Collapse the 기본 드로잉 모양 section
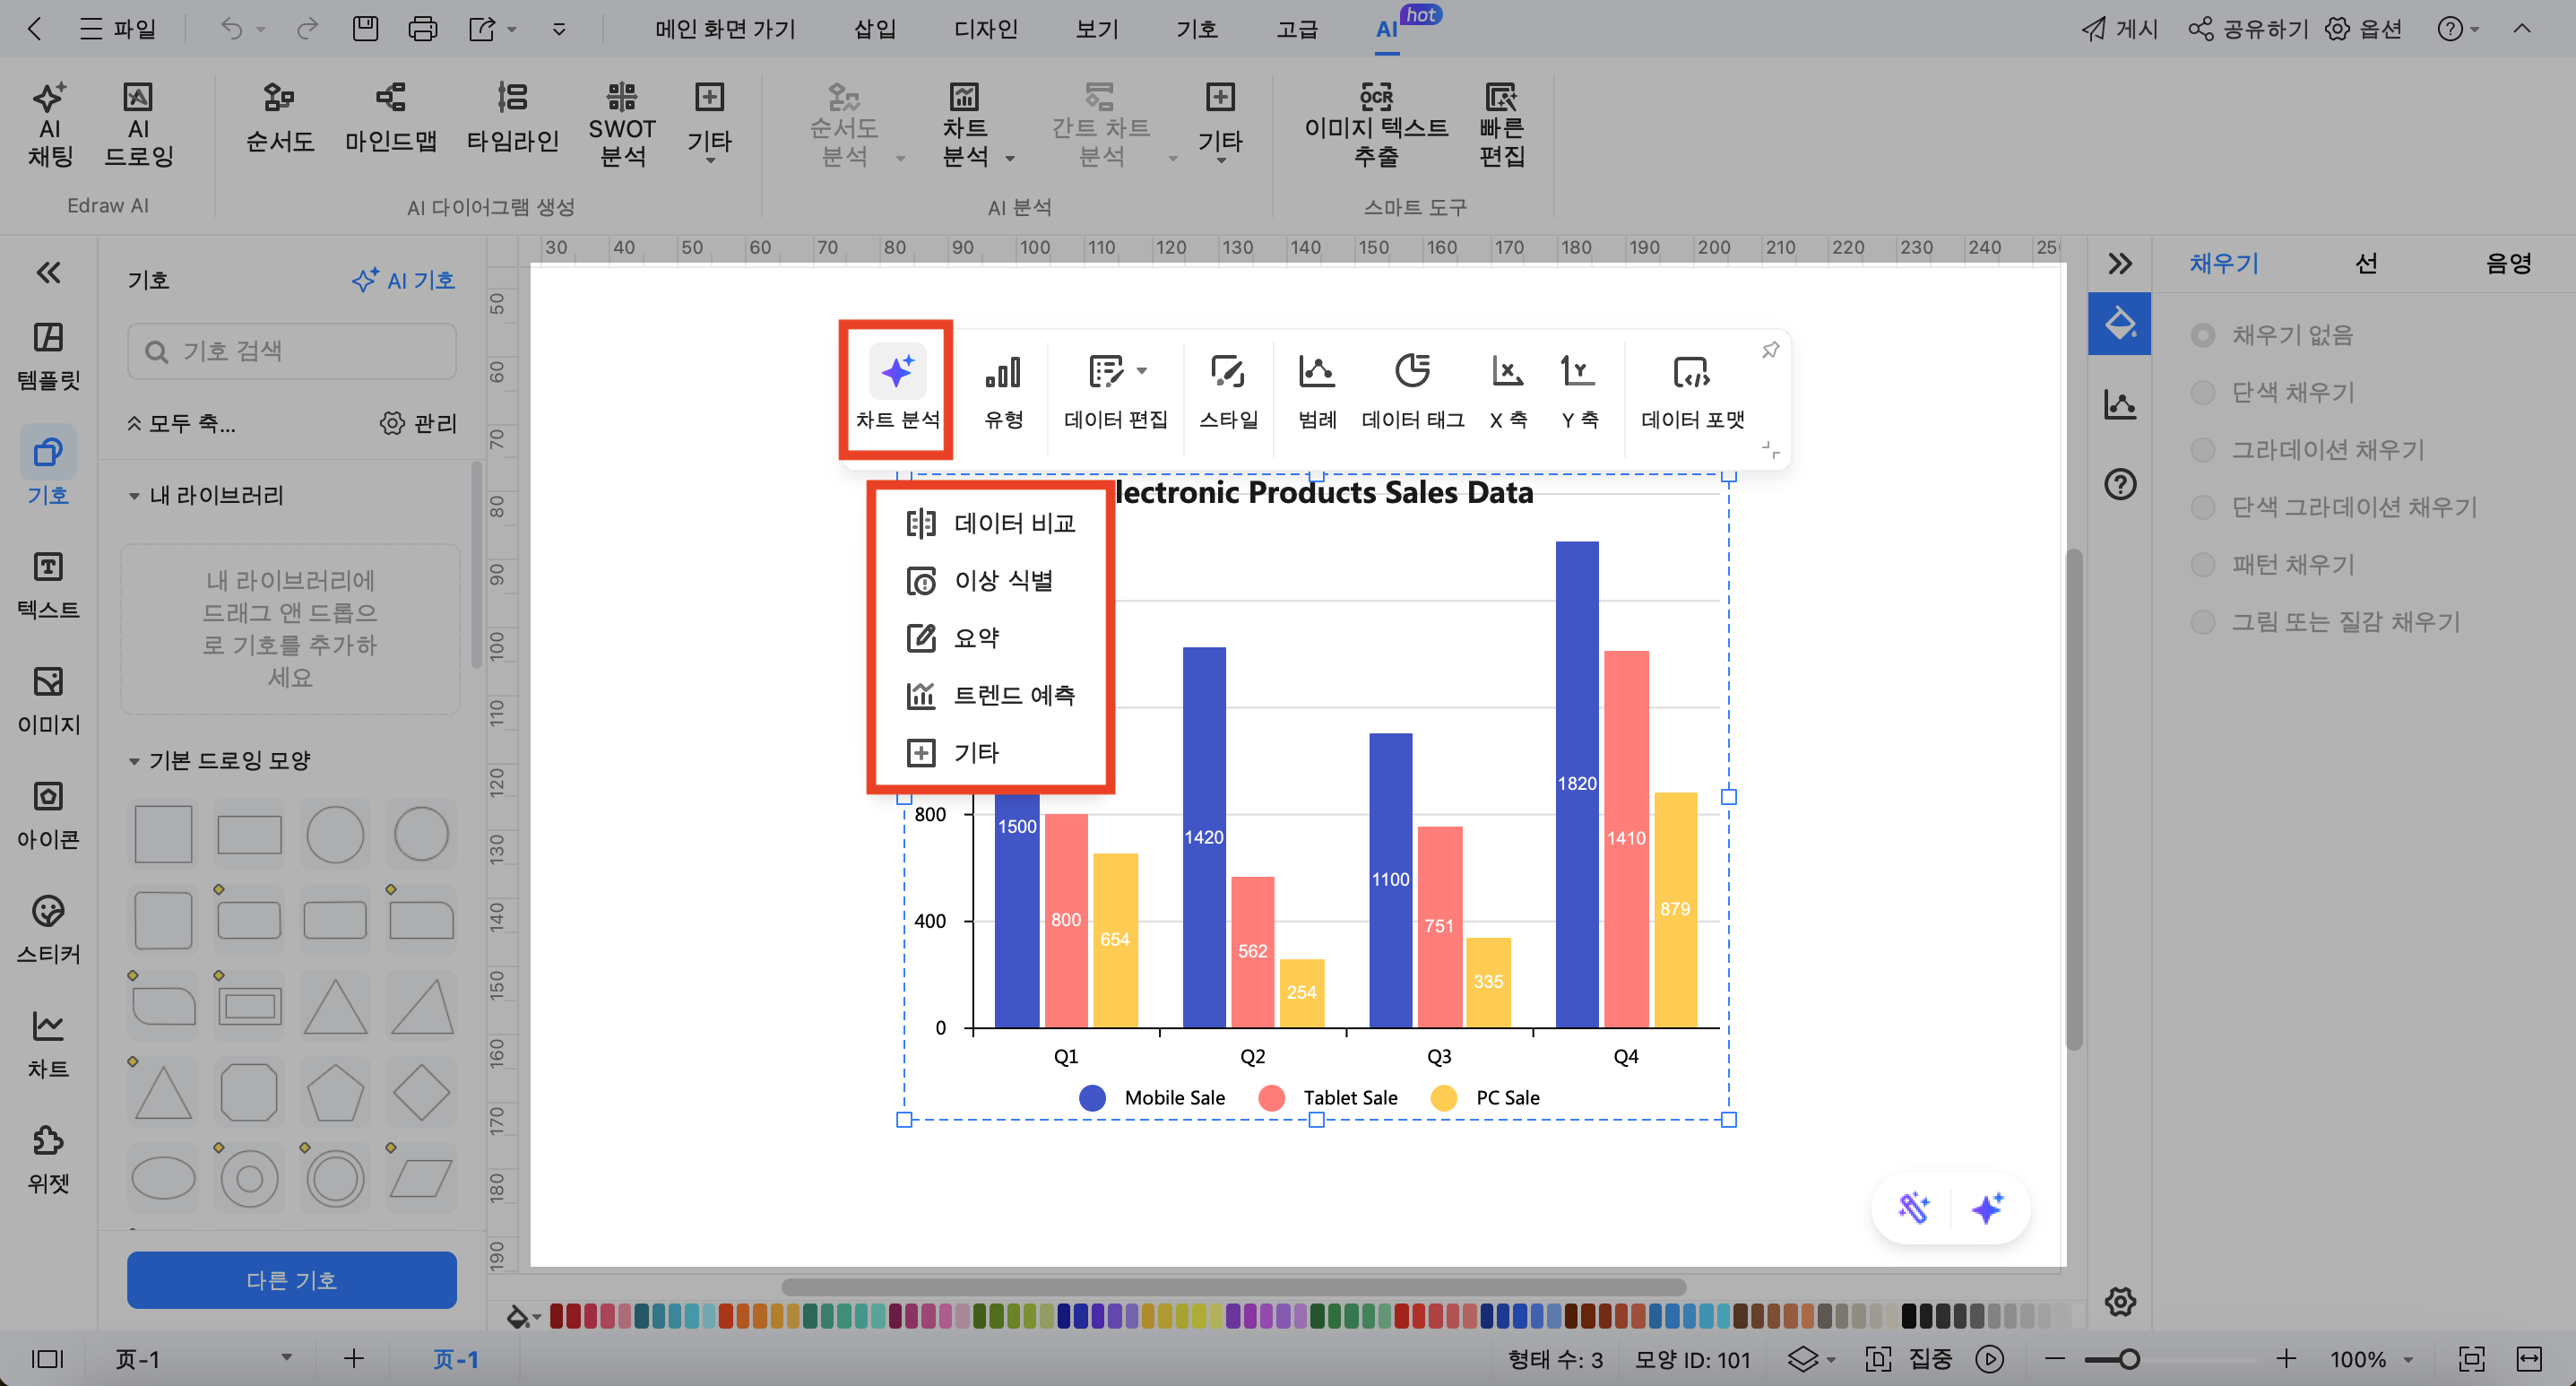2576x1386 pixels. [134, 761]
